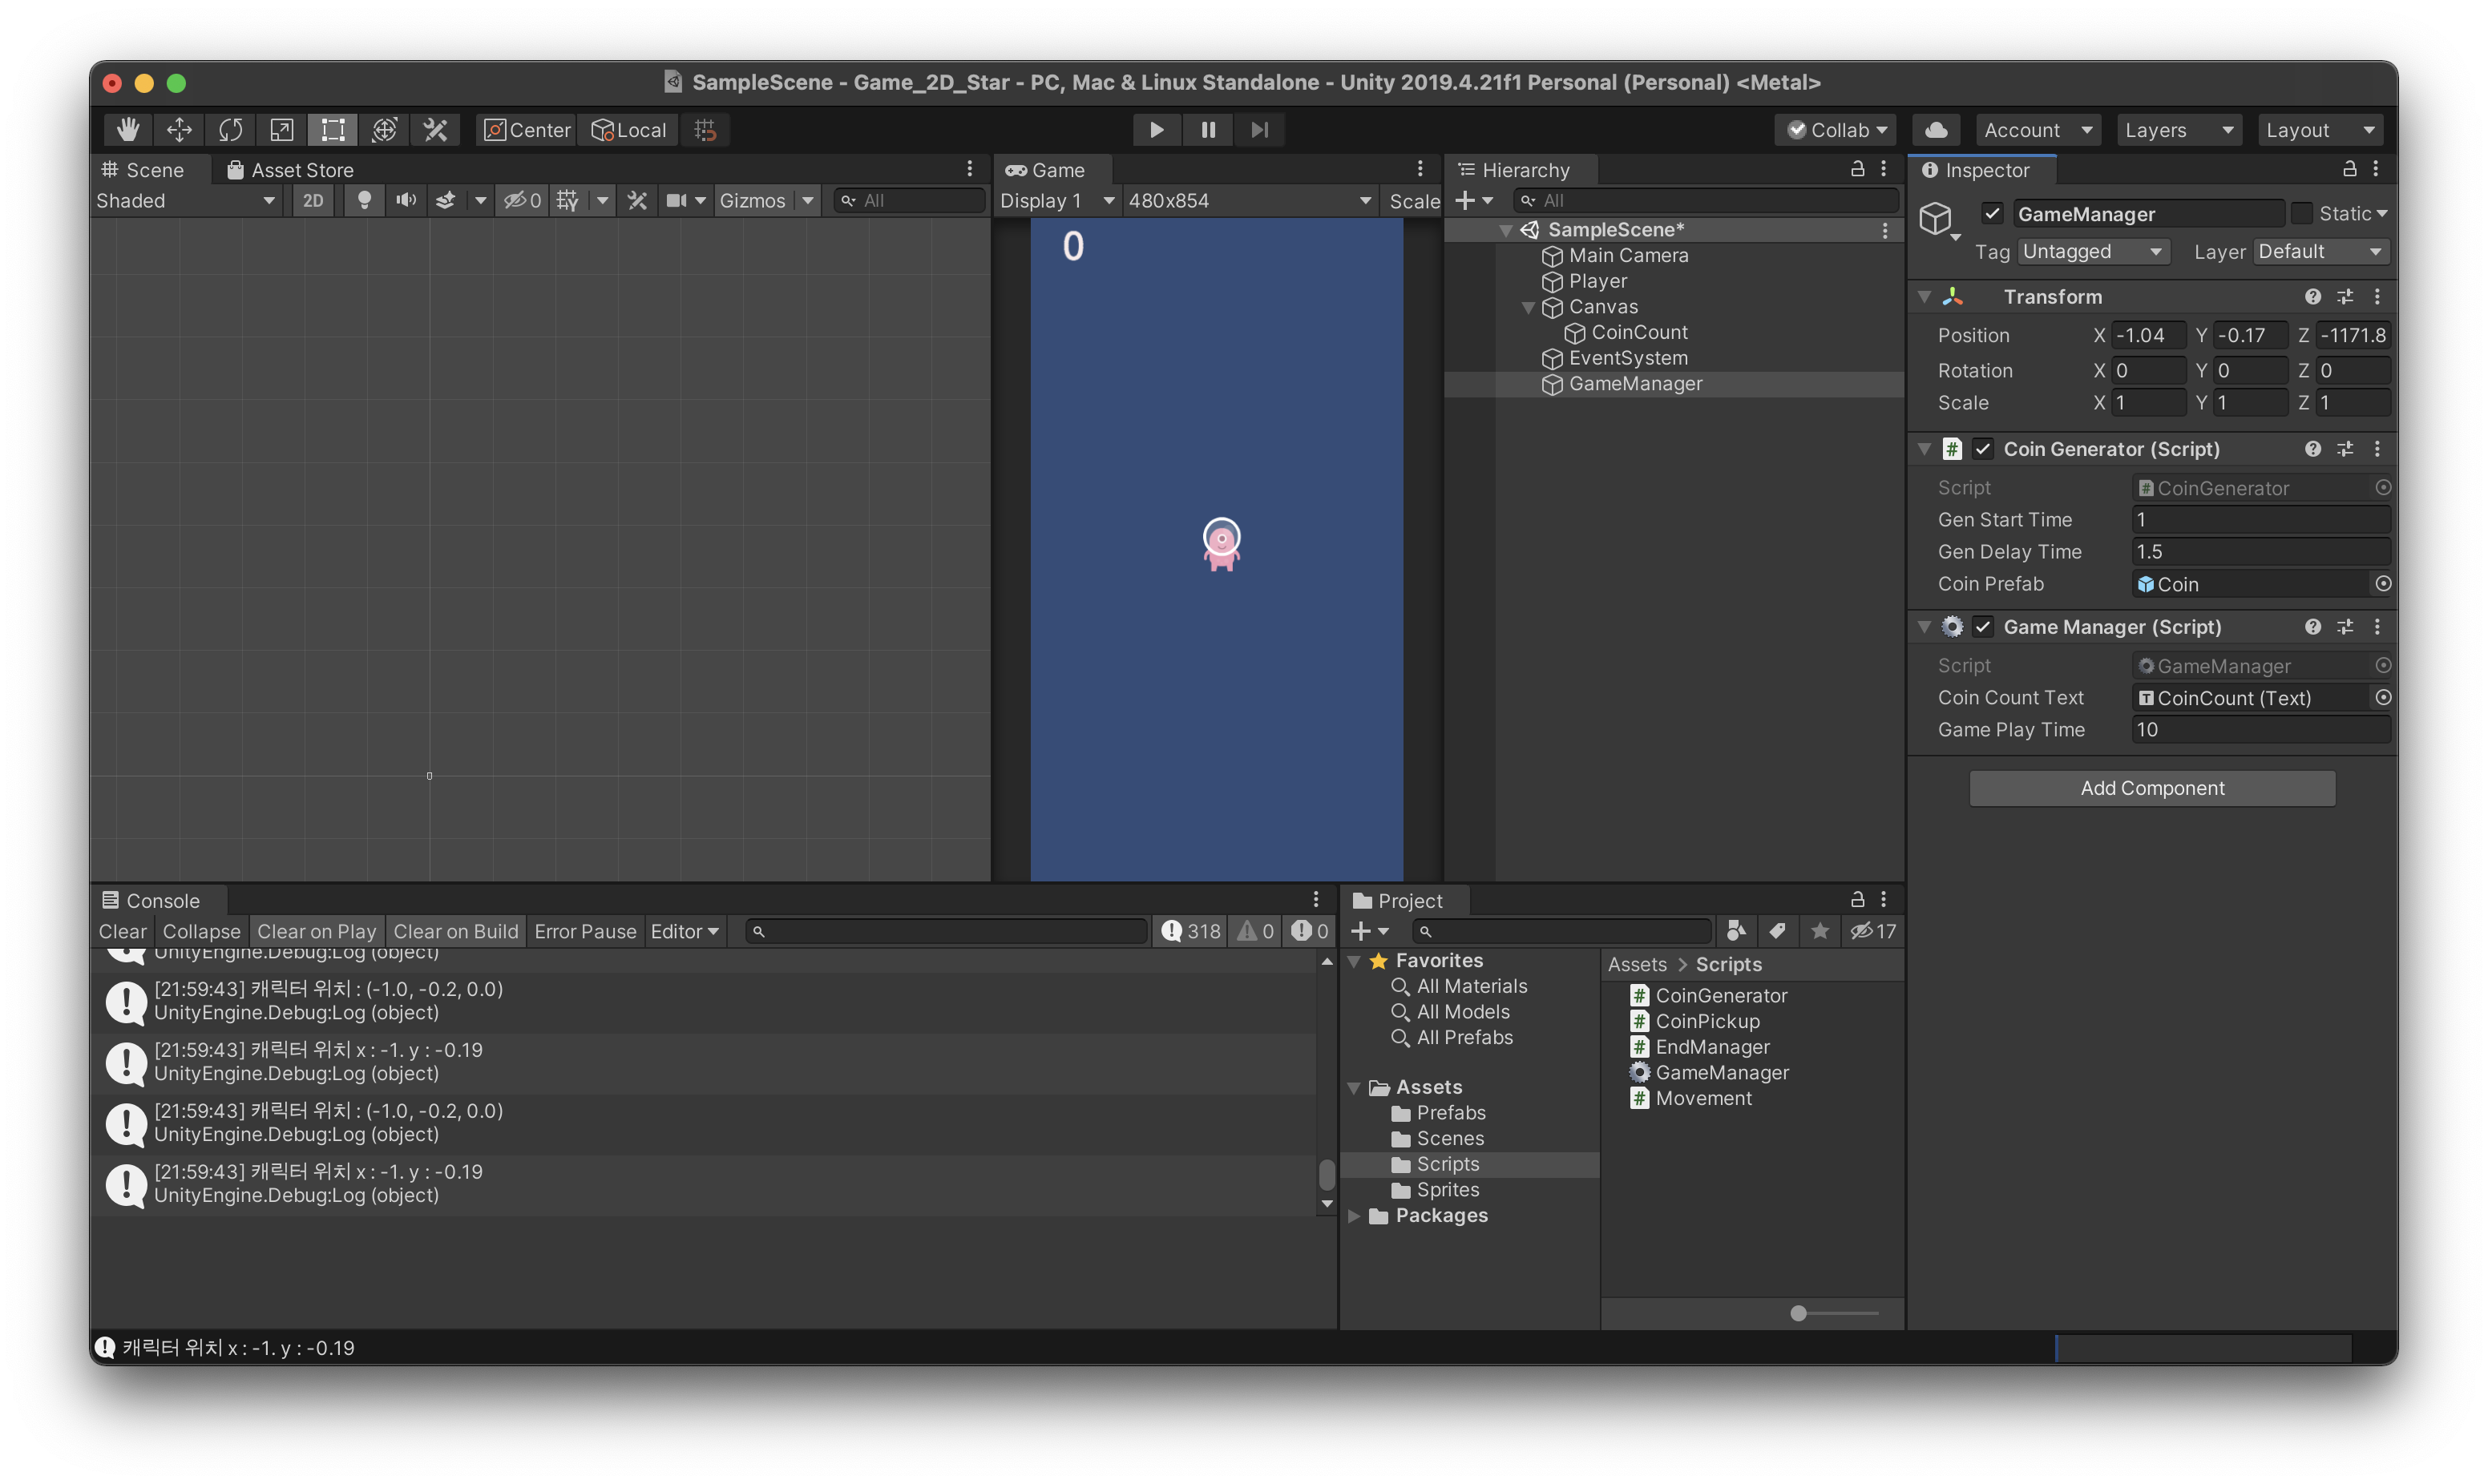This screenshot has height=1484, width=2488.
Task: Toggle scene lighting bulb icon
Action: point(365,201)
